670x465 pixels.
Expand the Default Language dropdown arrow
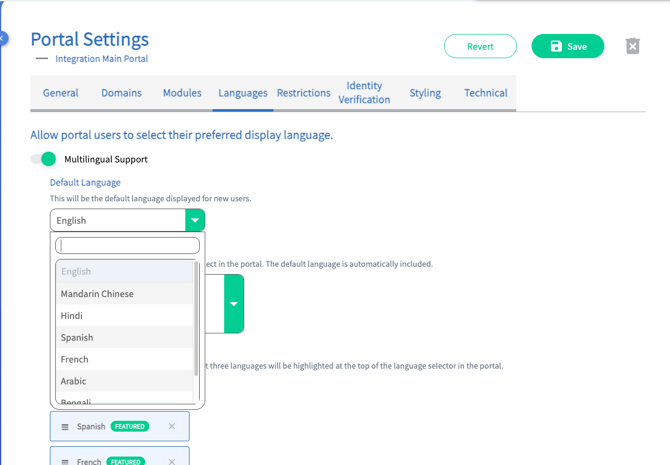point(195,221)
